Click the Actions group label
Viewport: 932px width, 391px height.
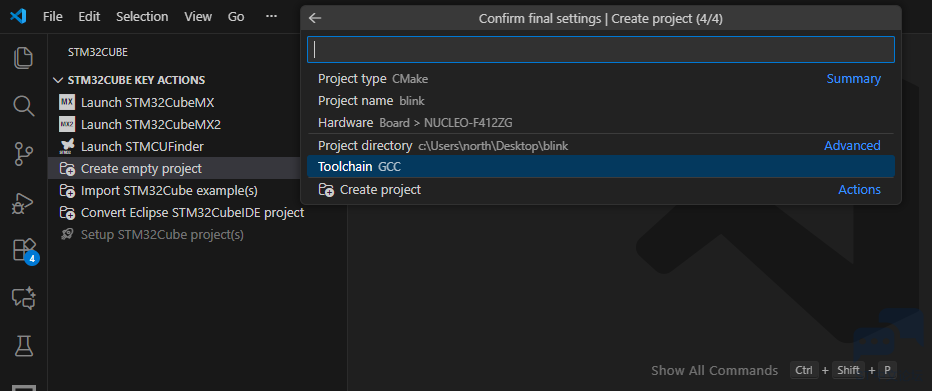(859, 190)
